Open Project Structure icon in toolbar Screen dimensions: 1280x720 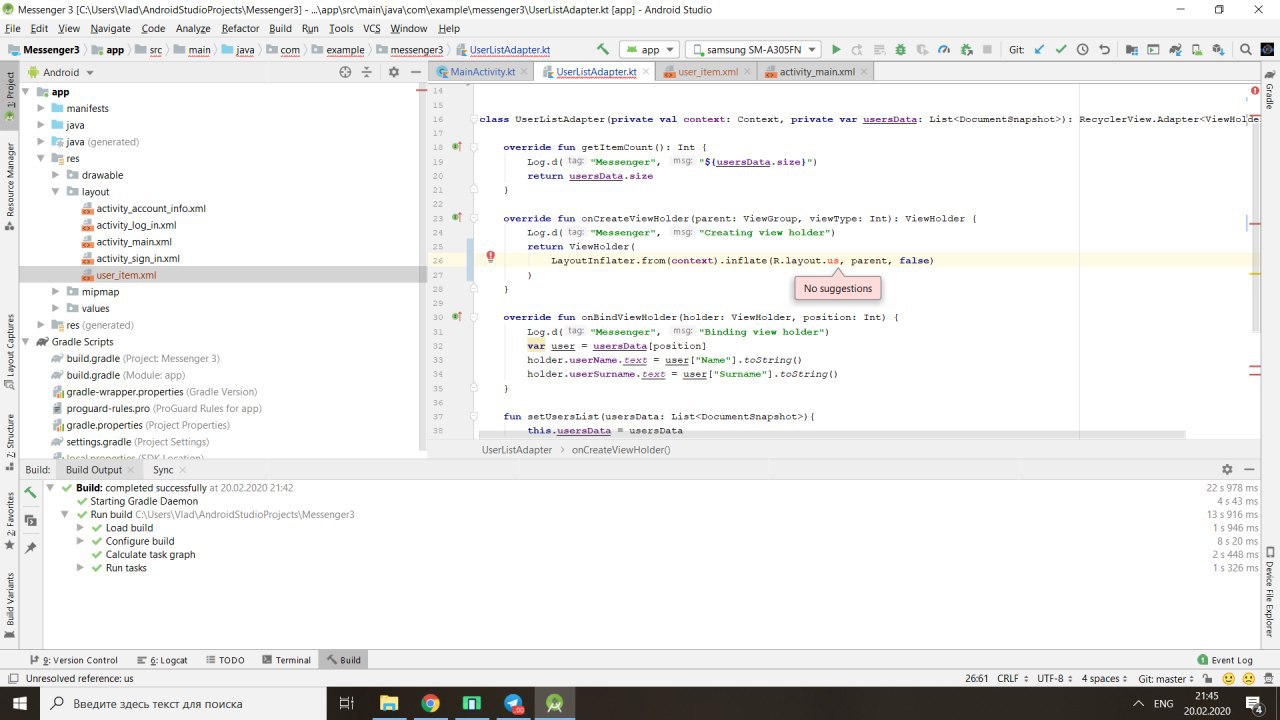coord(1131,49)
